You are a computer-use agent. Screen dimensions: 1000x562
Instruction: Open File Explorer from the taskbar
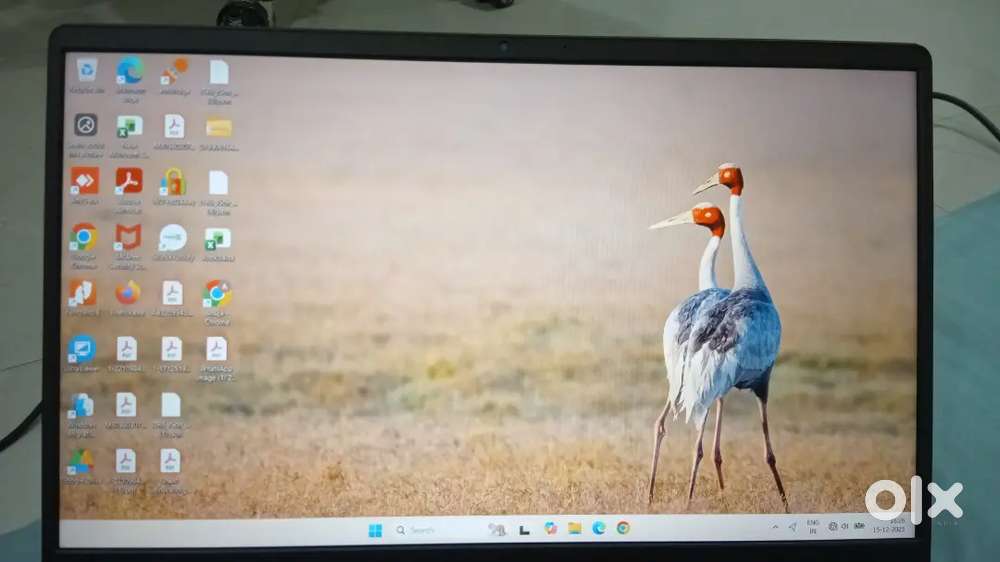[x=575, y=528]
